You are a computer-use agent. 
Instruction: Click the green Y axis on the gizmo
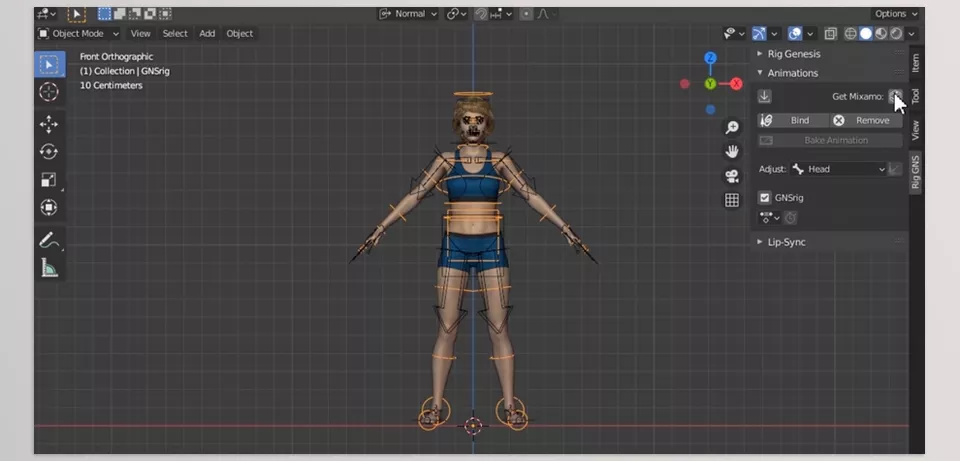coord(710,84)
